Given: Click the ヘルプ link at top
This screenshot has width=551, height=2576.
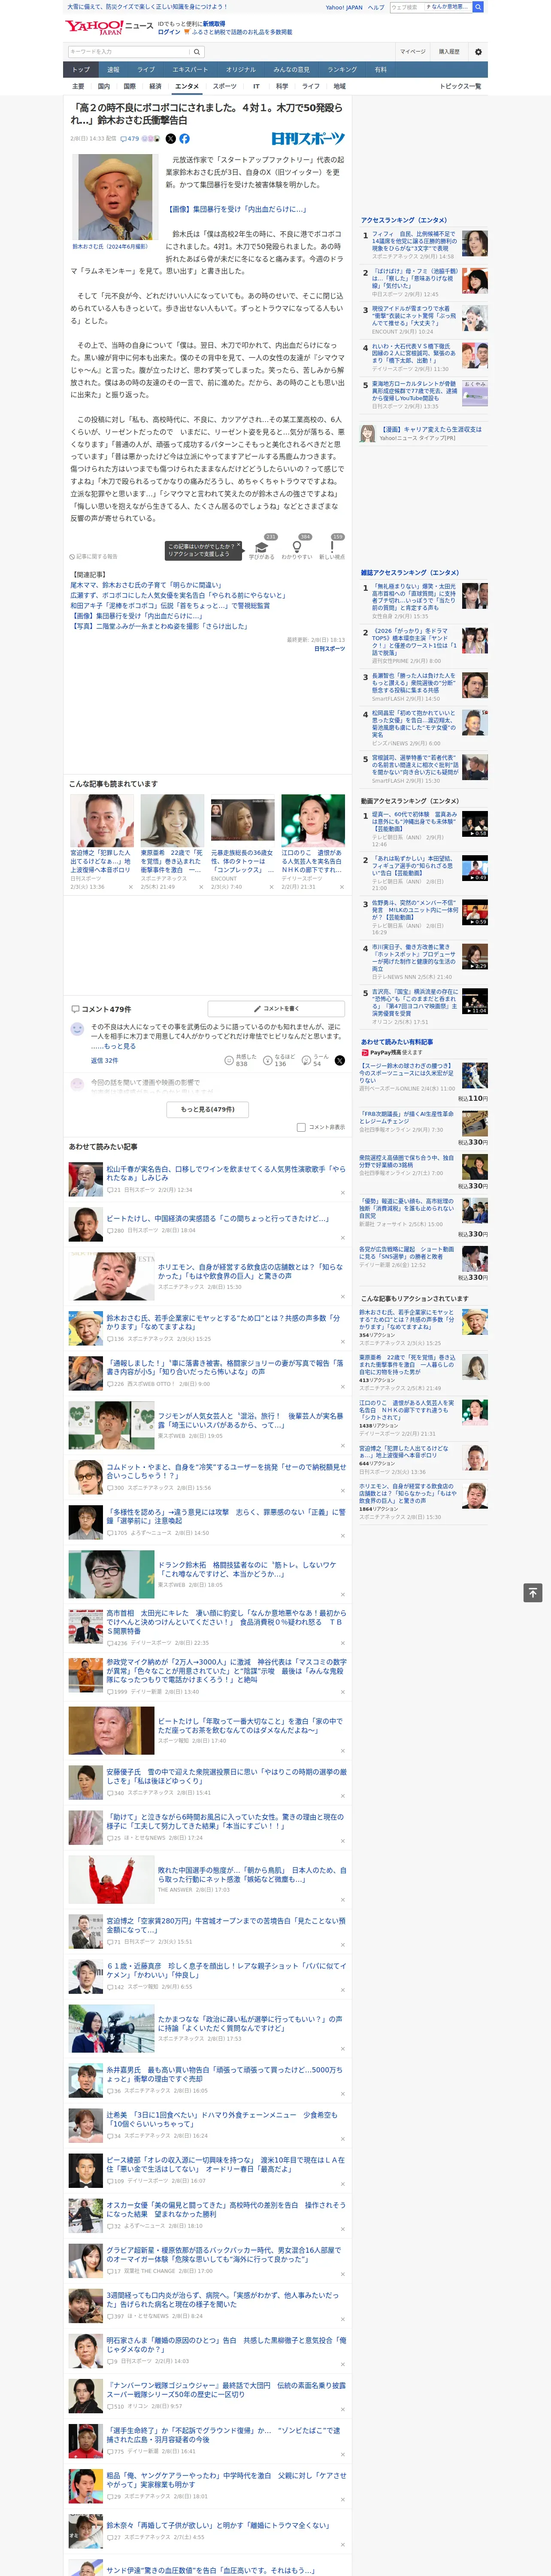Looking at the screenshot, I should (x=375, y=7).
